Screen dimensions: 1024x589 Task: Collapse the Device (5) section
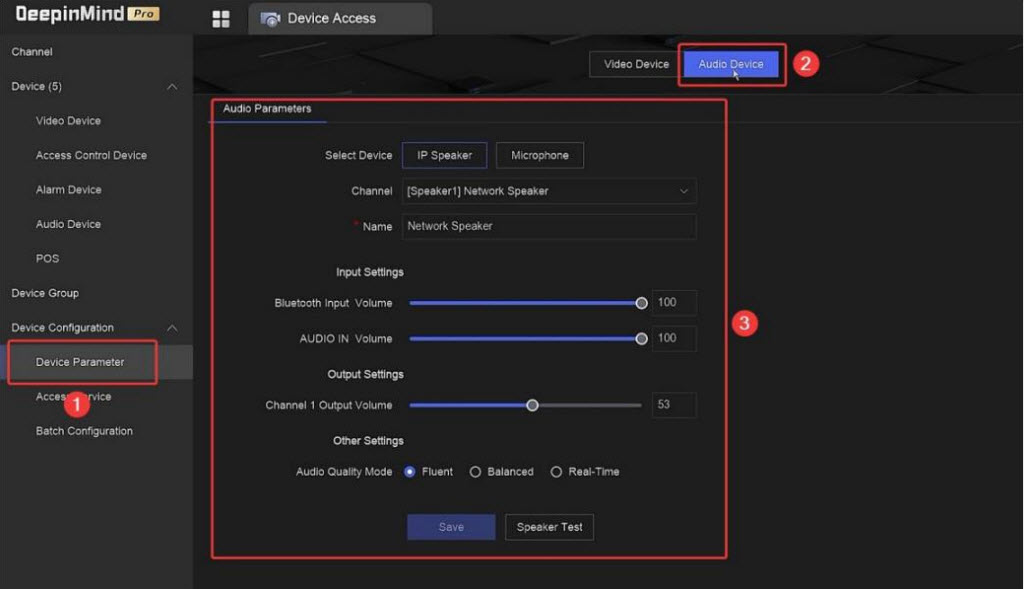[172, 87]
